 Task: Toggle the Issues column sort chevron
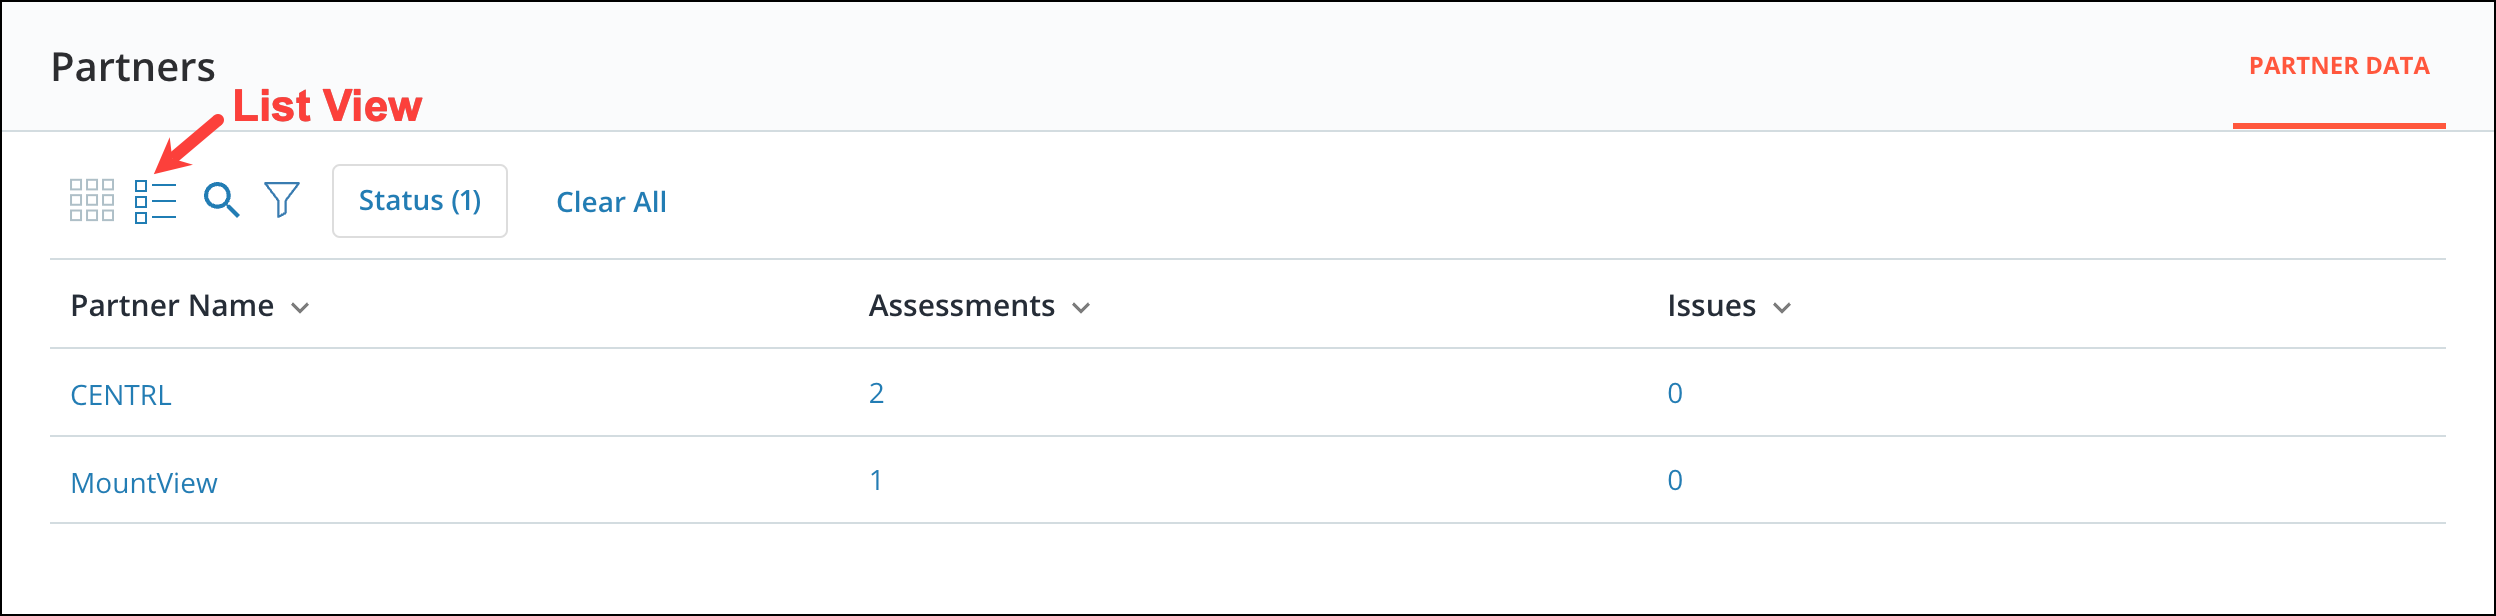click(x=1782, y=308)
